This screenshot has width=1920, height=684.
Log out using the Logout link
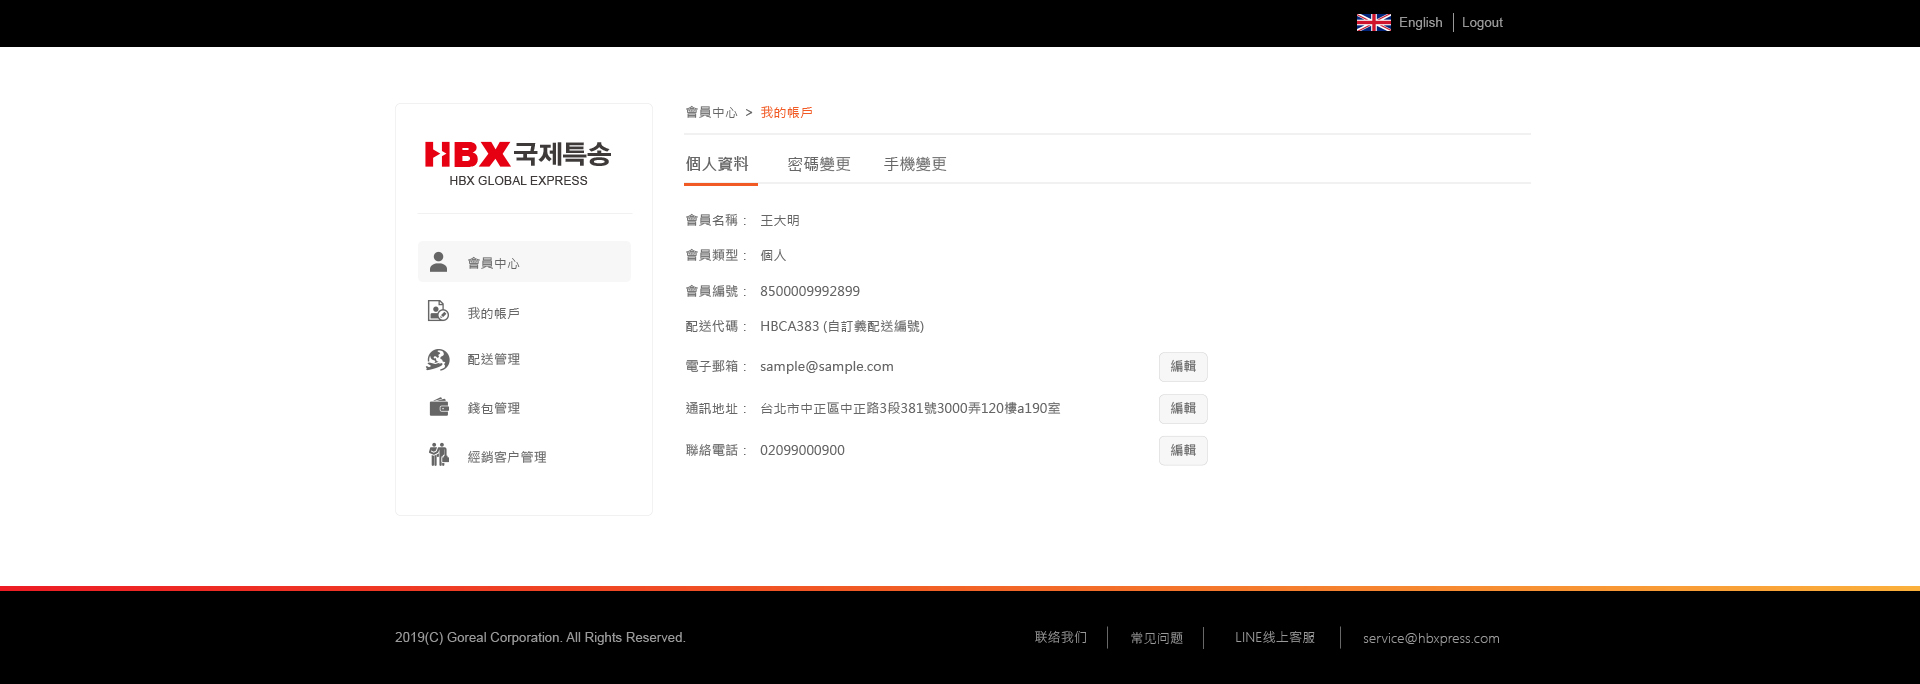(x=1482, y=23)
